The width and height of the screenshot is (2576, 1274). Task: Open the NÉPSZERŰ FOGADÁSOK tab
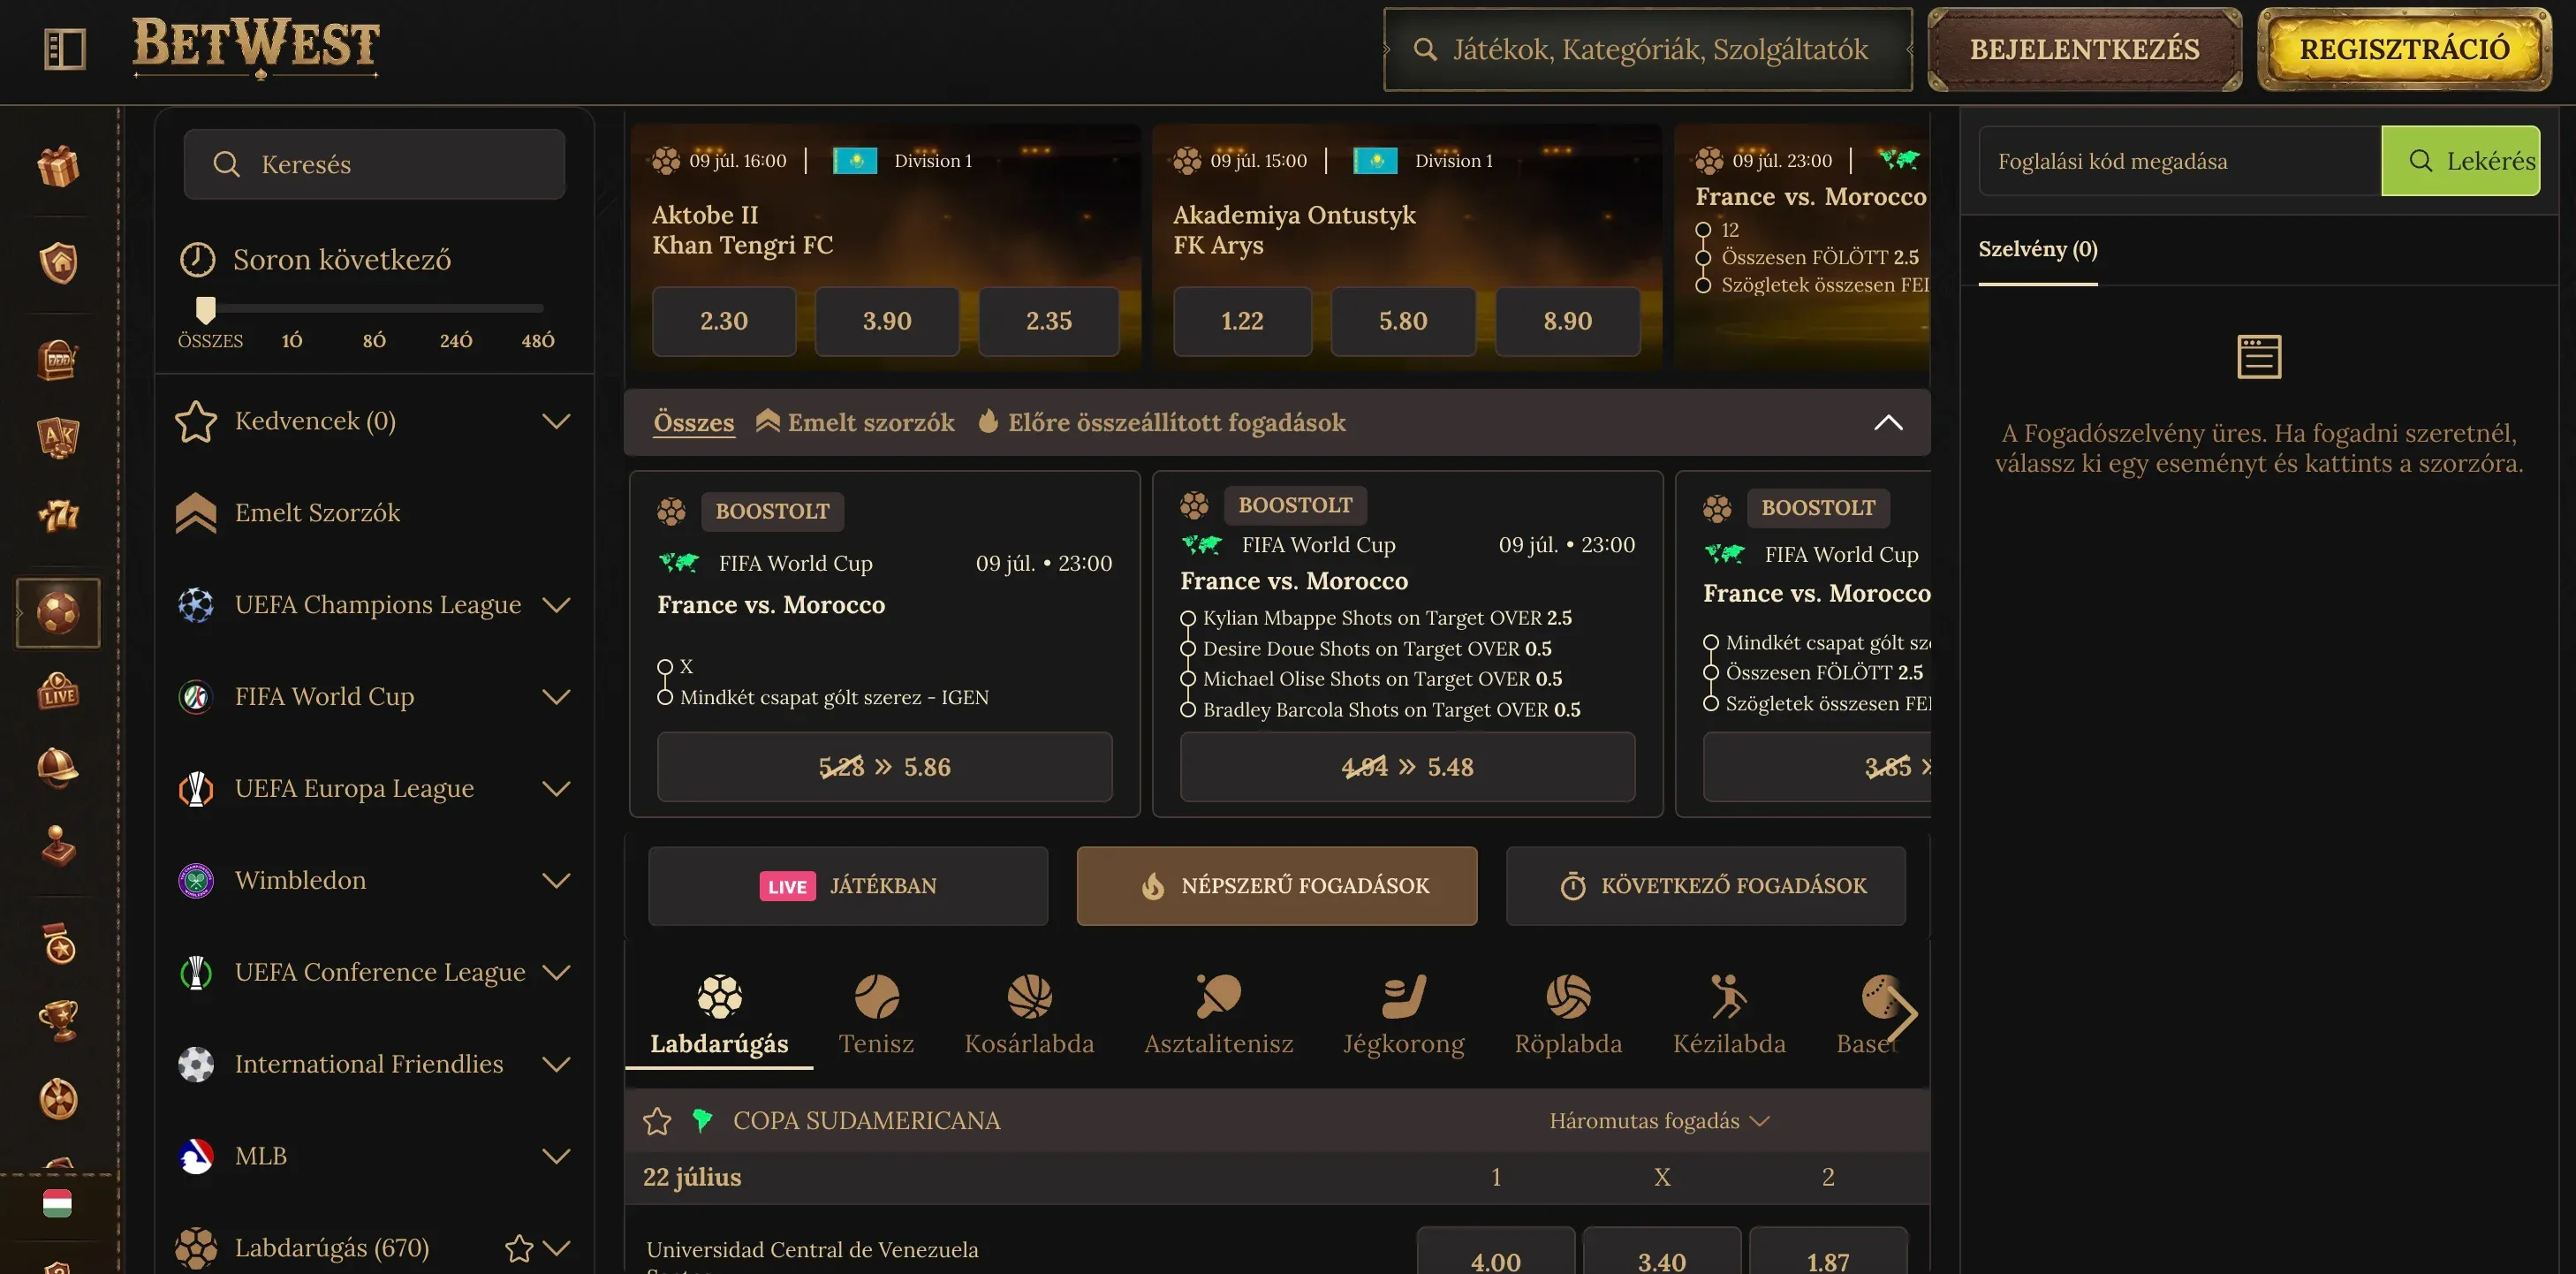tap(1276, 886)
